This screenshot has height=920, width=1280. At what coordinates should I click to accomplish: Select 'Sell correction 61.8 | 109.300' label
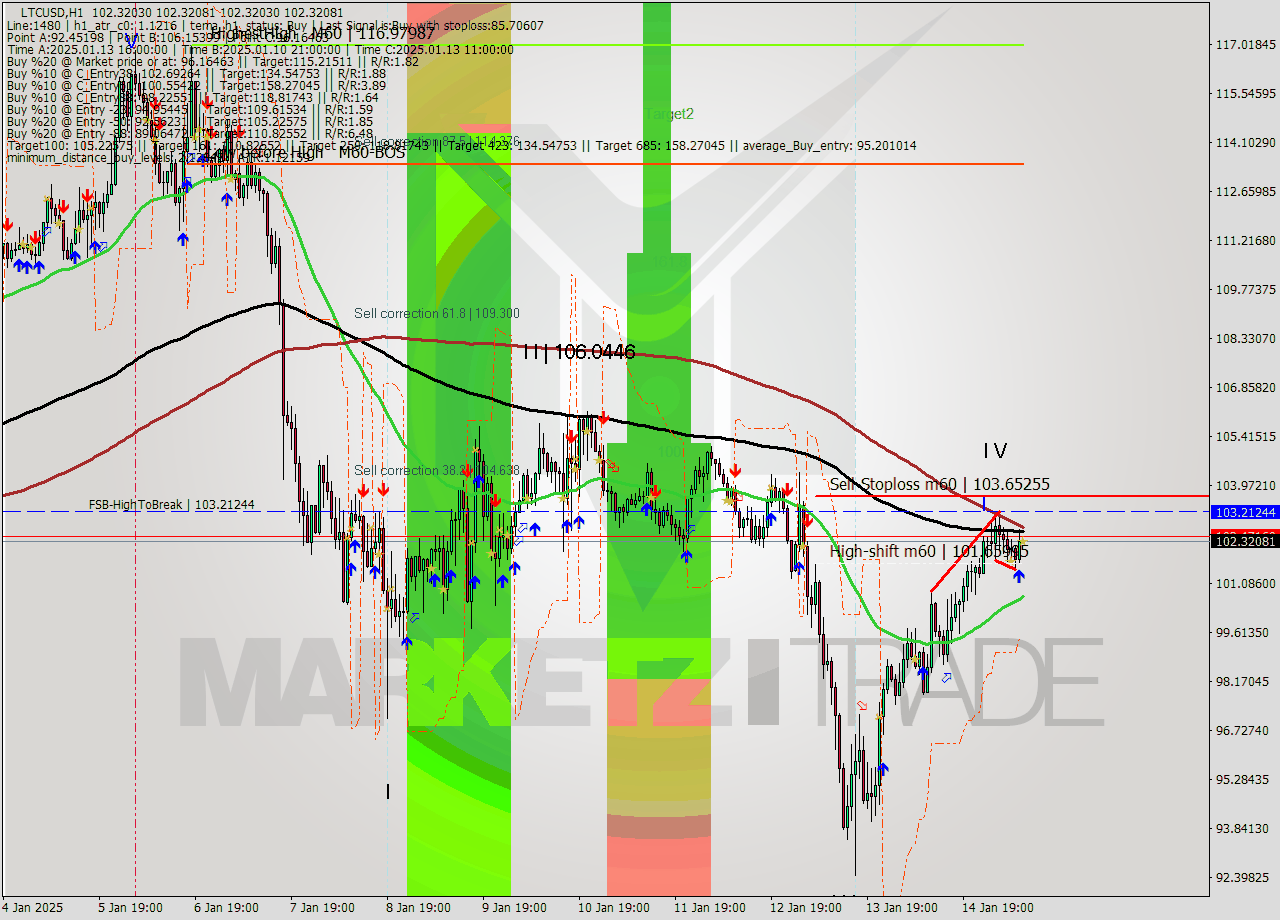[437, 314]
